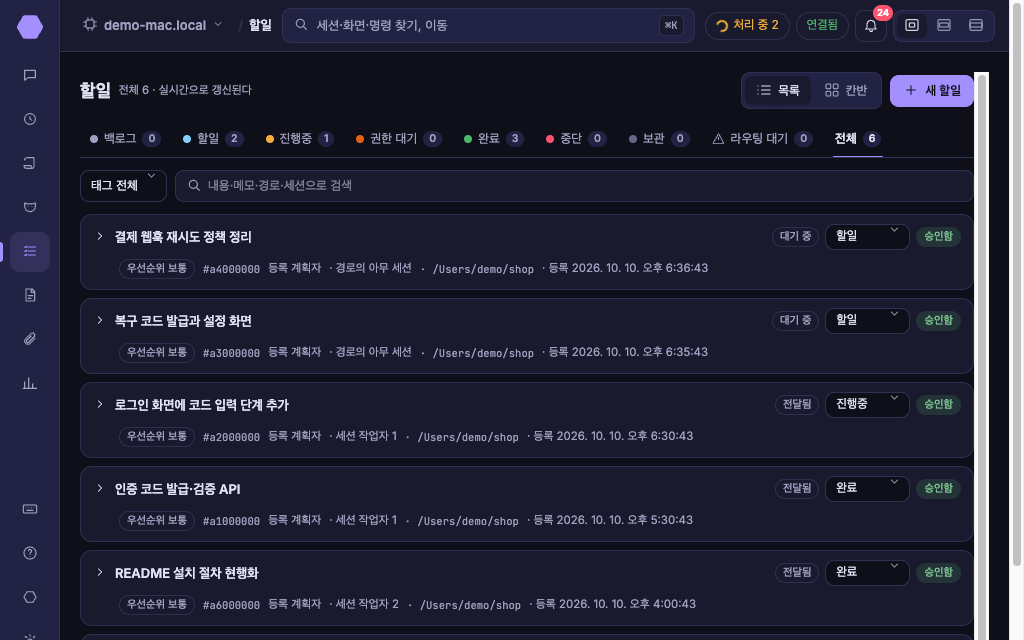Click the chip icon beside demo-mac.local
This screenshot has height=640, width=1024.
[x=89, y=25]
